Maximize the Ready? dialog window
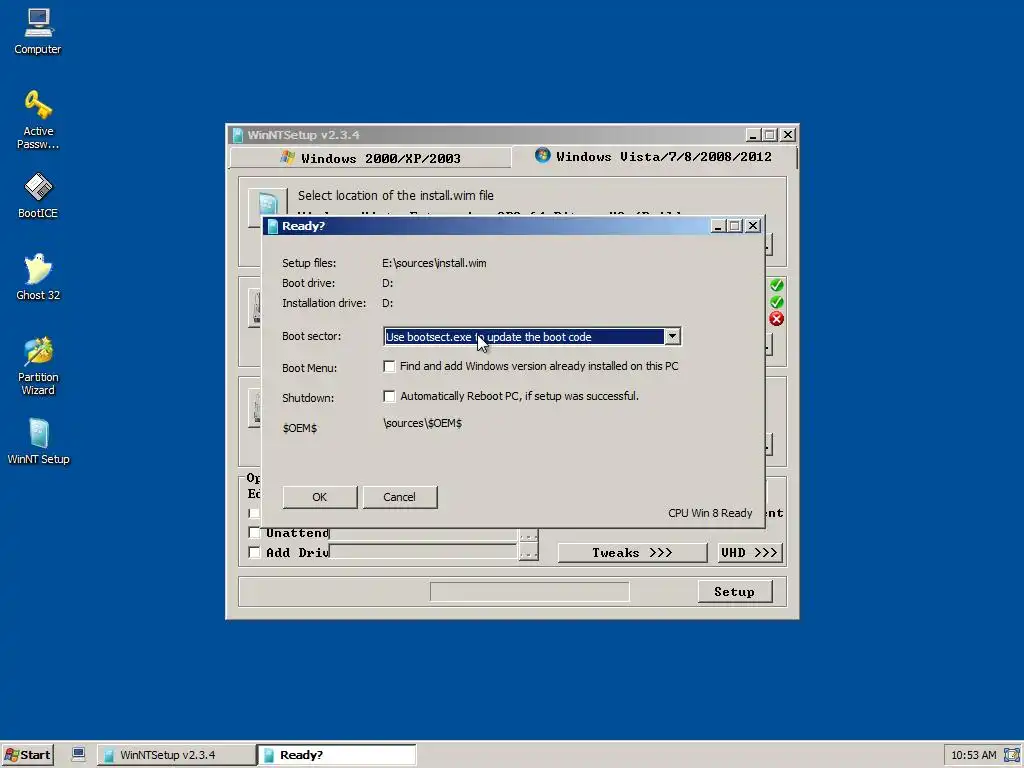The image size is (1024, 768). point(735,226)
